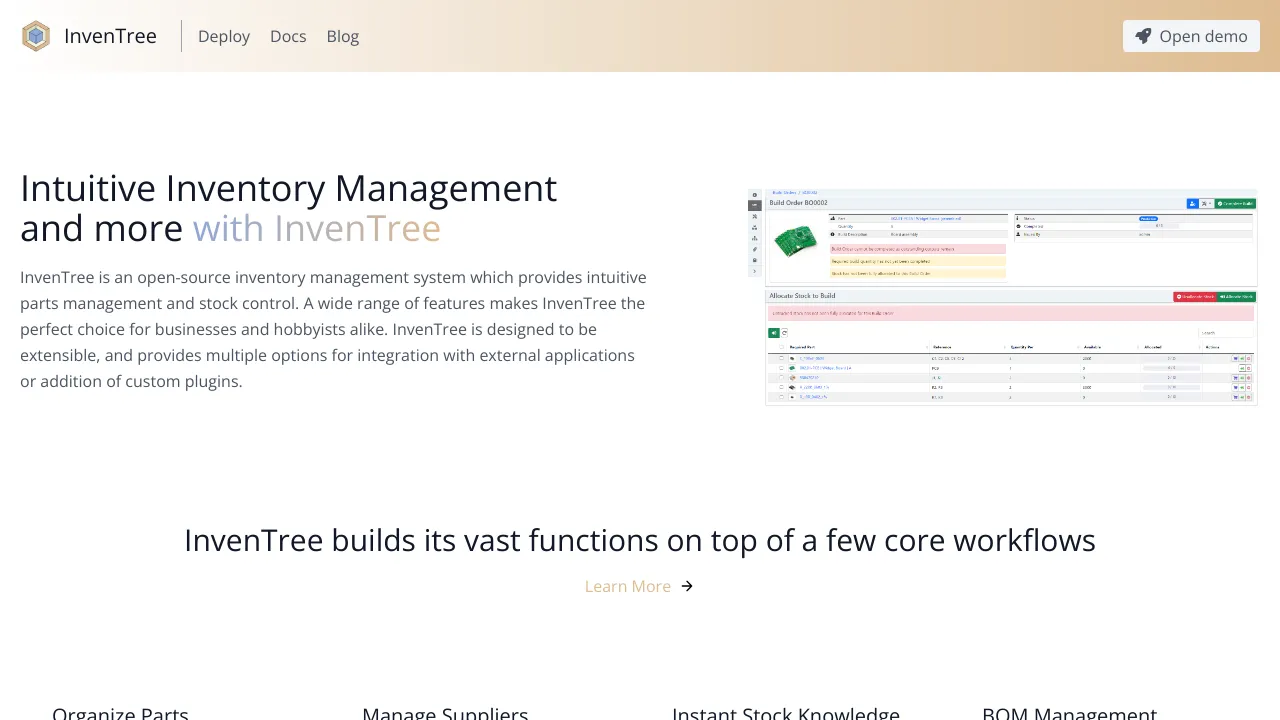Image resolution: width=1280 pixels, height=720 pixels.
Task: Check the last row checkbox in parts table
Action: 782,397
